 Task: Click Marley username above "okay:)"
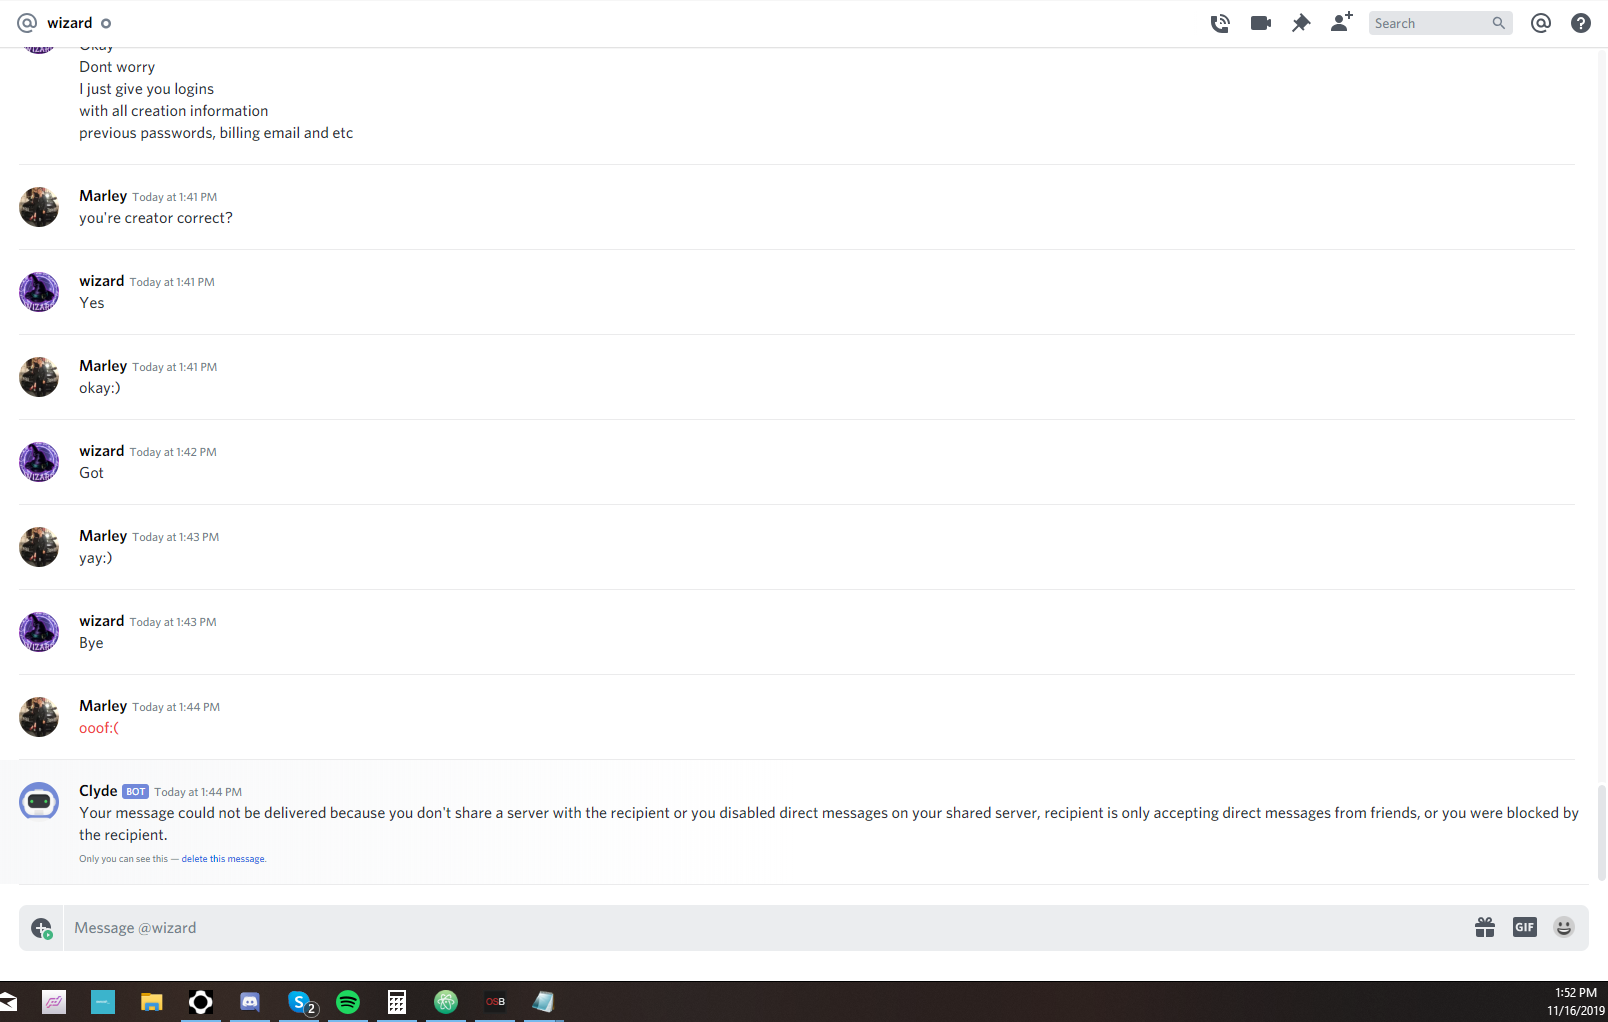(x=103, y=366)
